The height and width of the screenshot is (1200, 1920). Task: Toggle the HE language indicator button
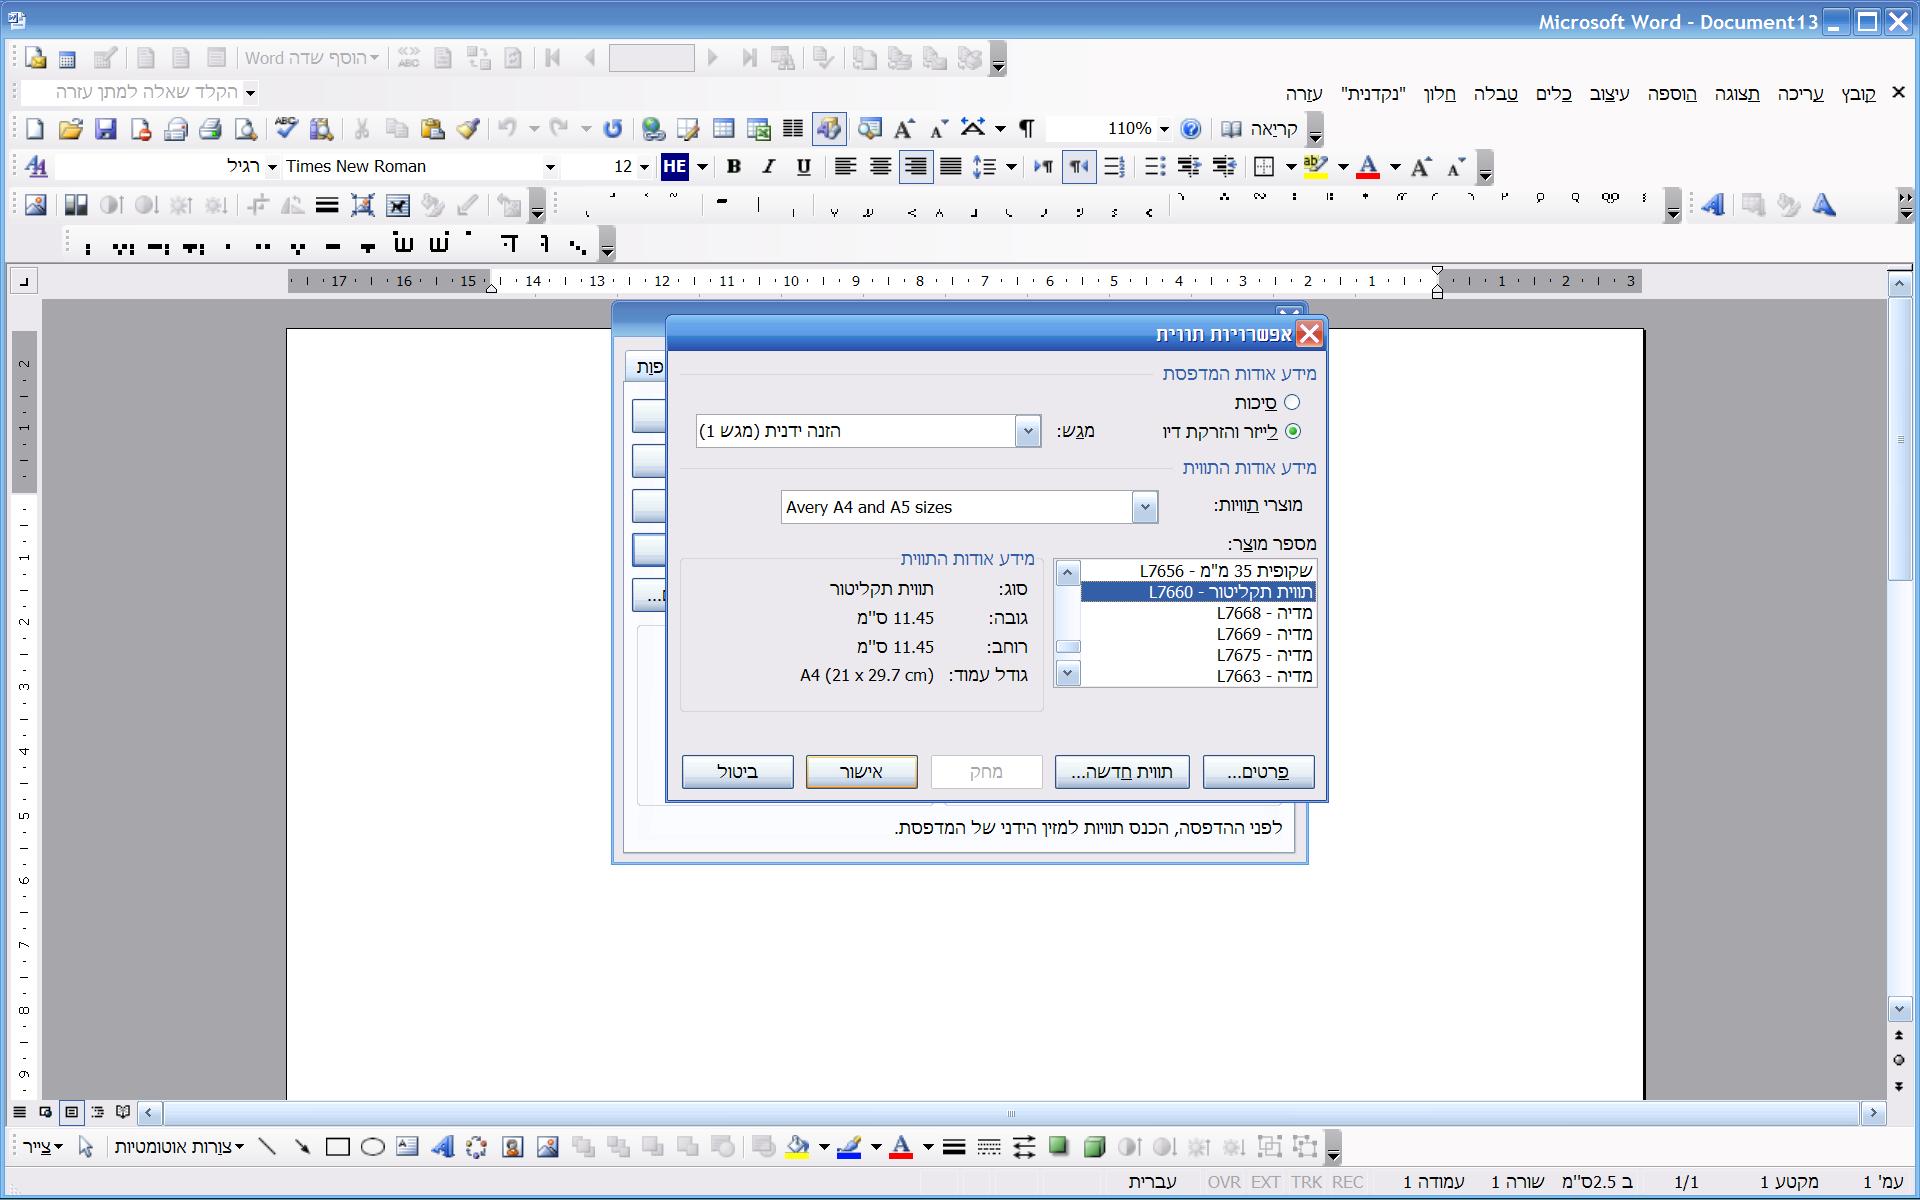click(x=675, y=167)
